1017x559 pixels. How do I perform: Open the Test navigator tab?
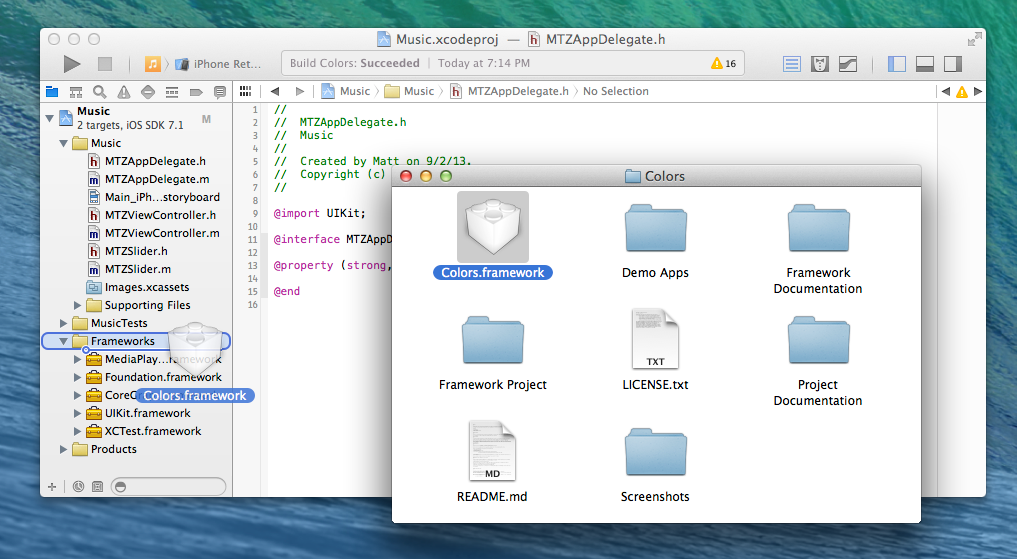tap(148, 91)
